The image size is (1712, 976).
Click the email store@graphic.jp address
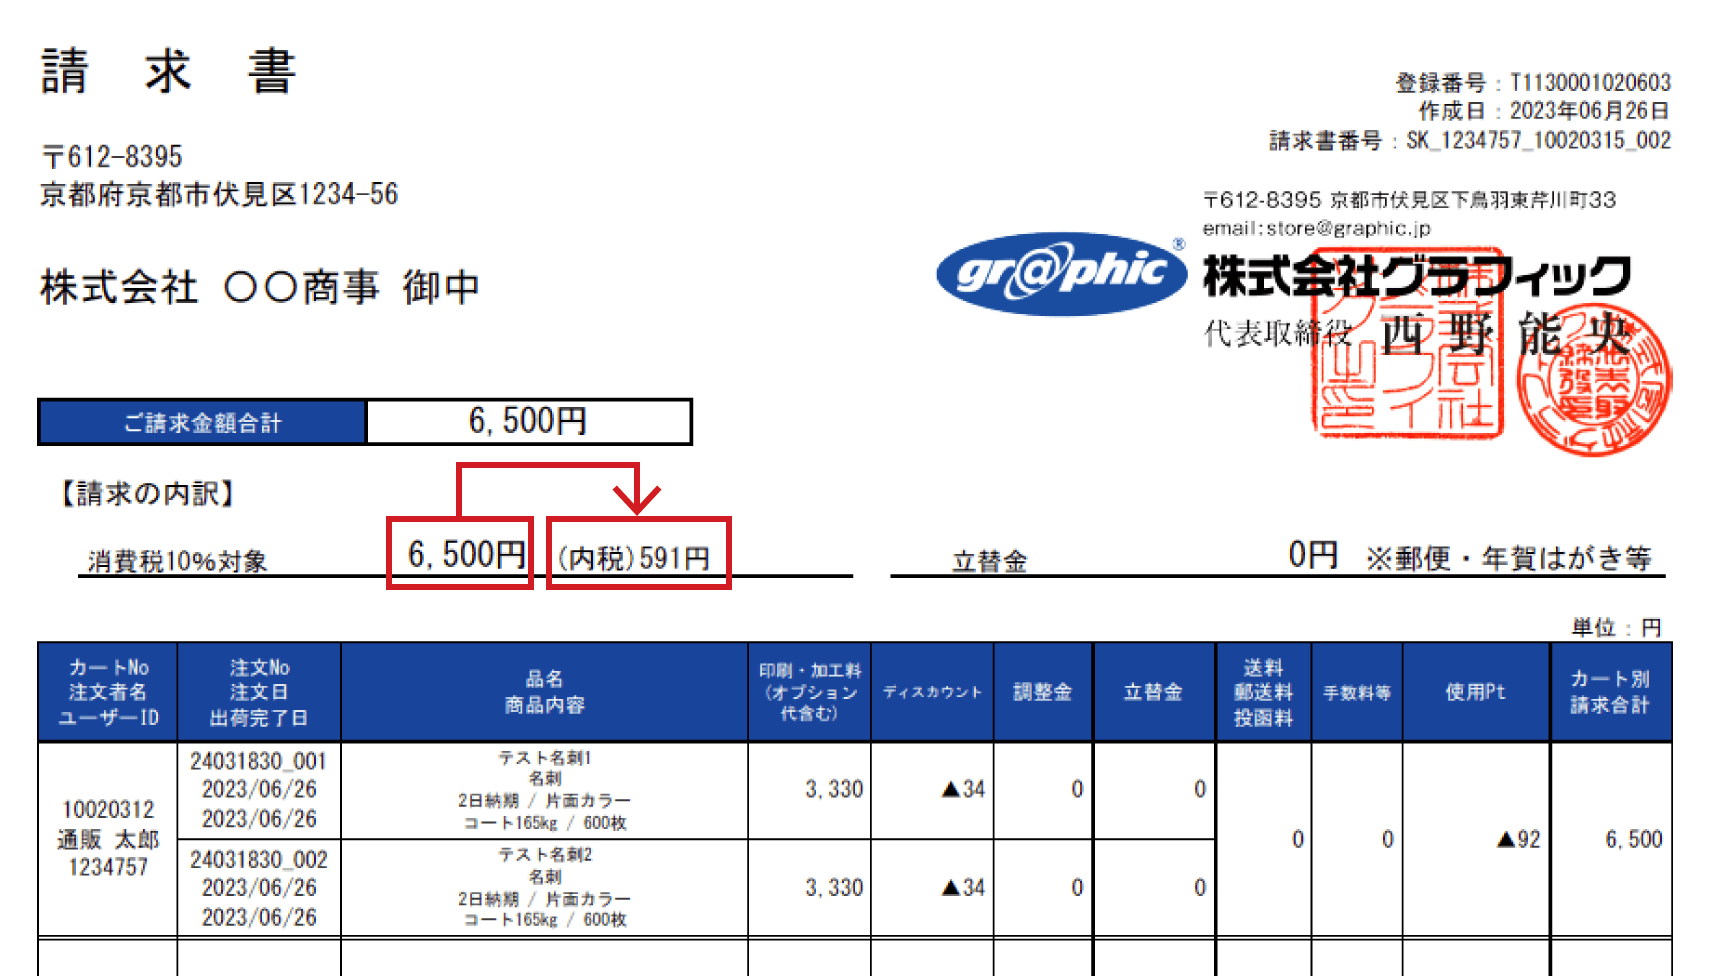point(1316,228)
